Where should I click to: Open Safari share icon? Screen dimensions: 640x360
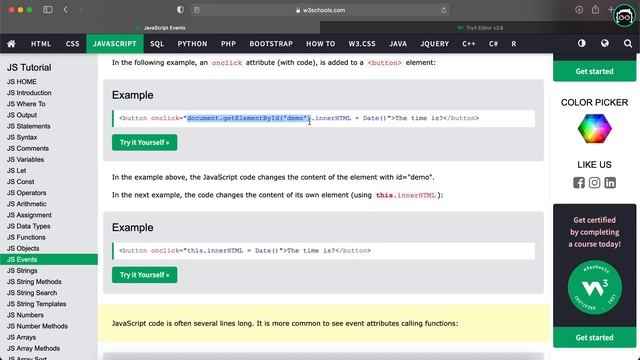596,9
